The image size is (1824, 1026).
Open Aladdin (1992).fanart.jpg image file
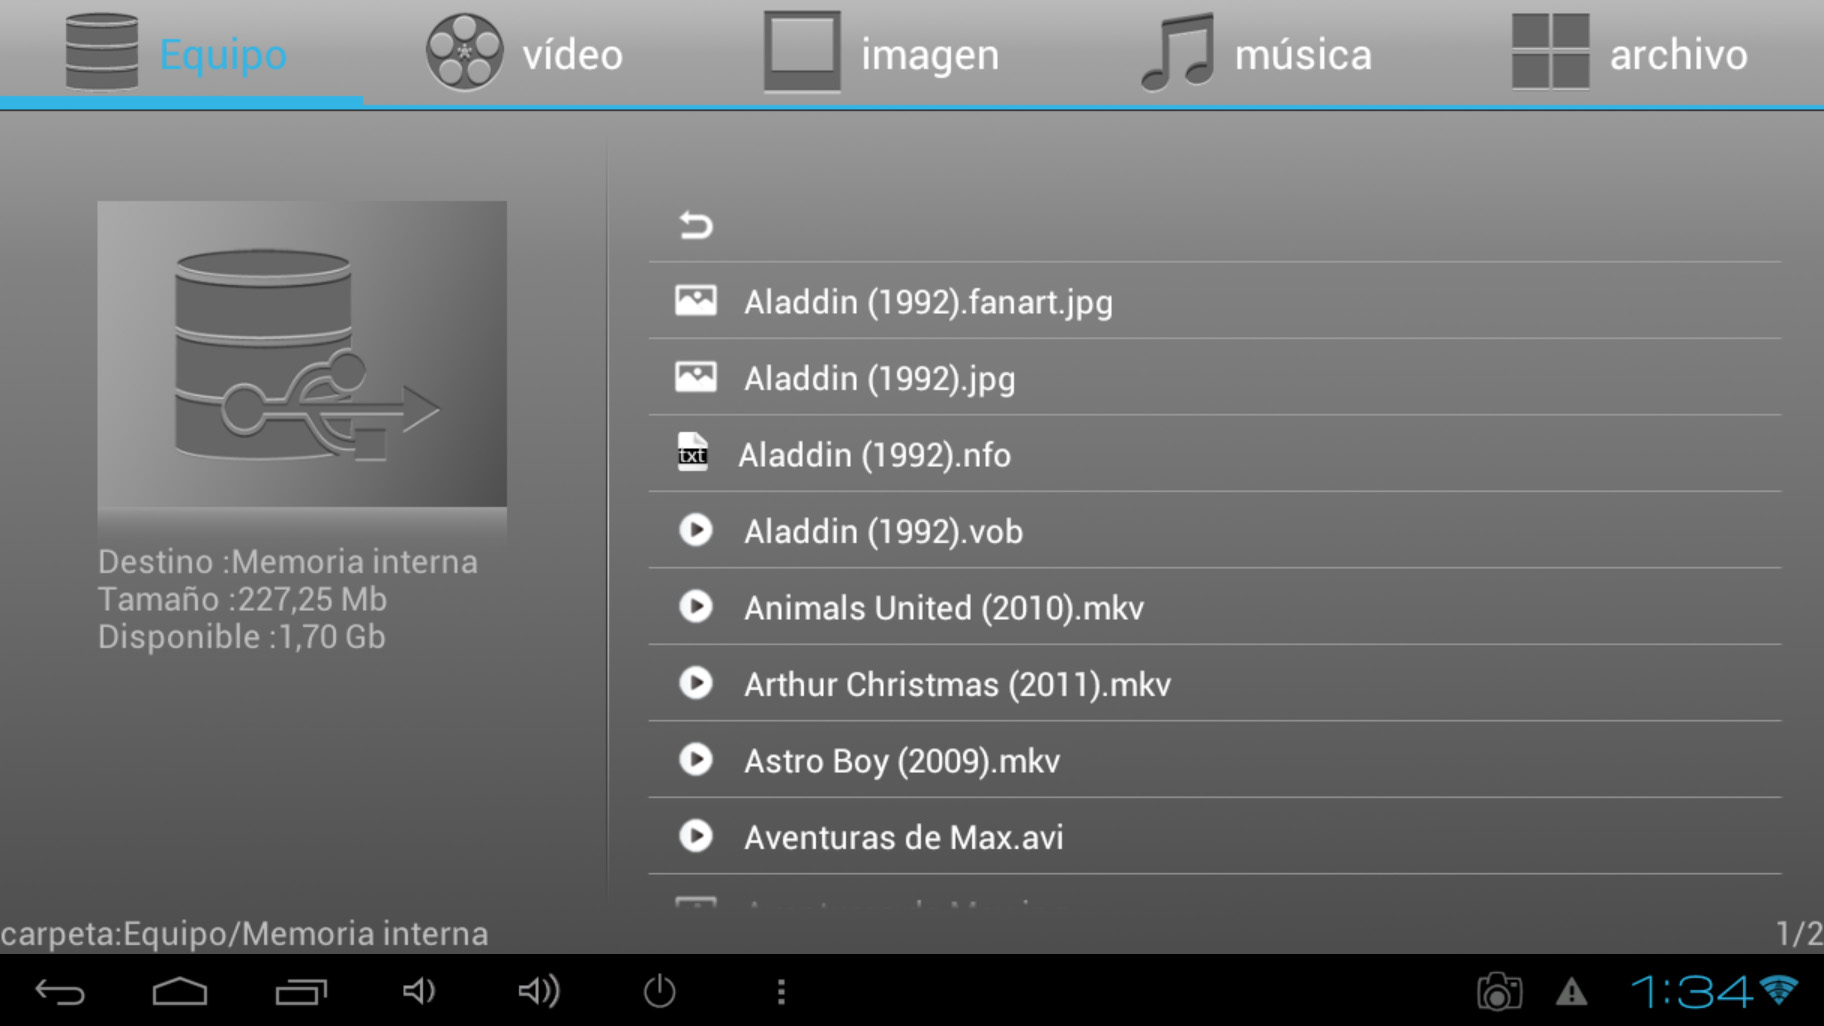point(927,302)
